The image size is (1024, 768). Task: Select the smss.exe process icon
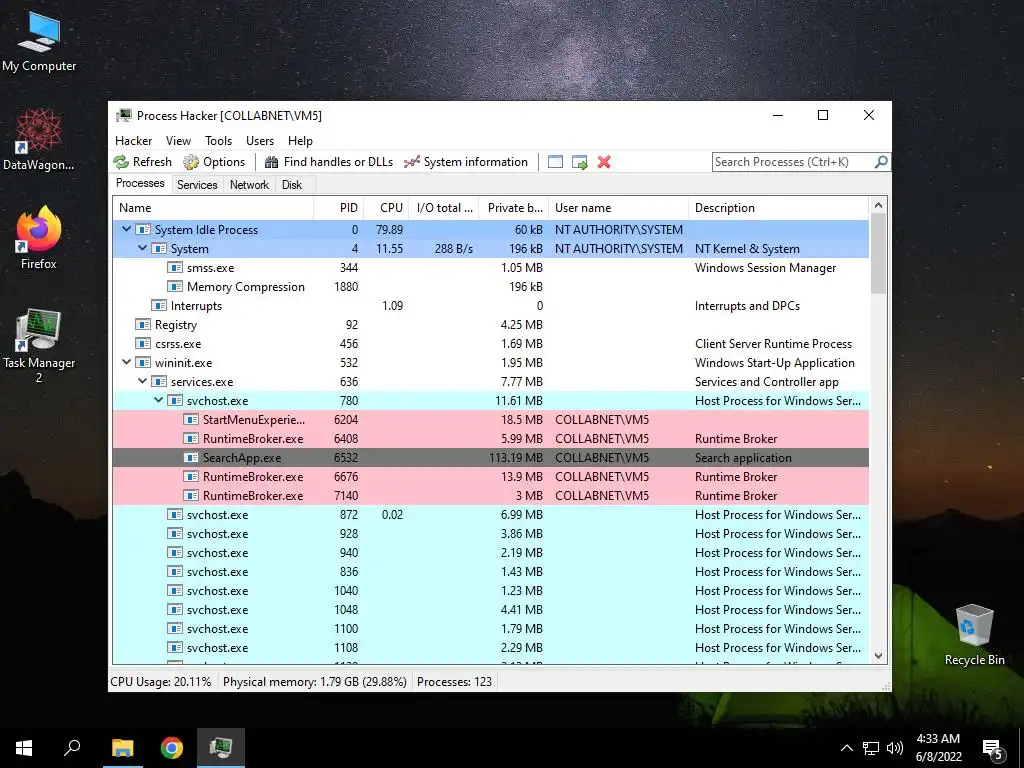174,267
